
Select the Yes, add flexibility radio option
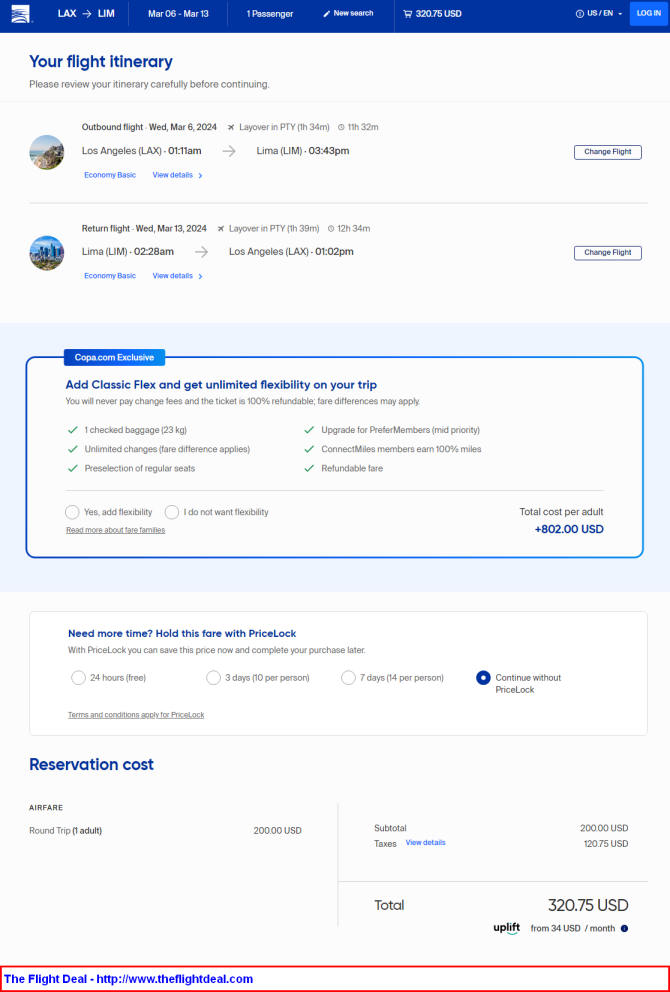point(72,512)
